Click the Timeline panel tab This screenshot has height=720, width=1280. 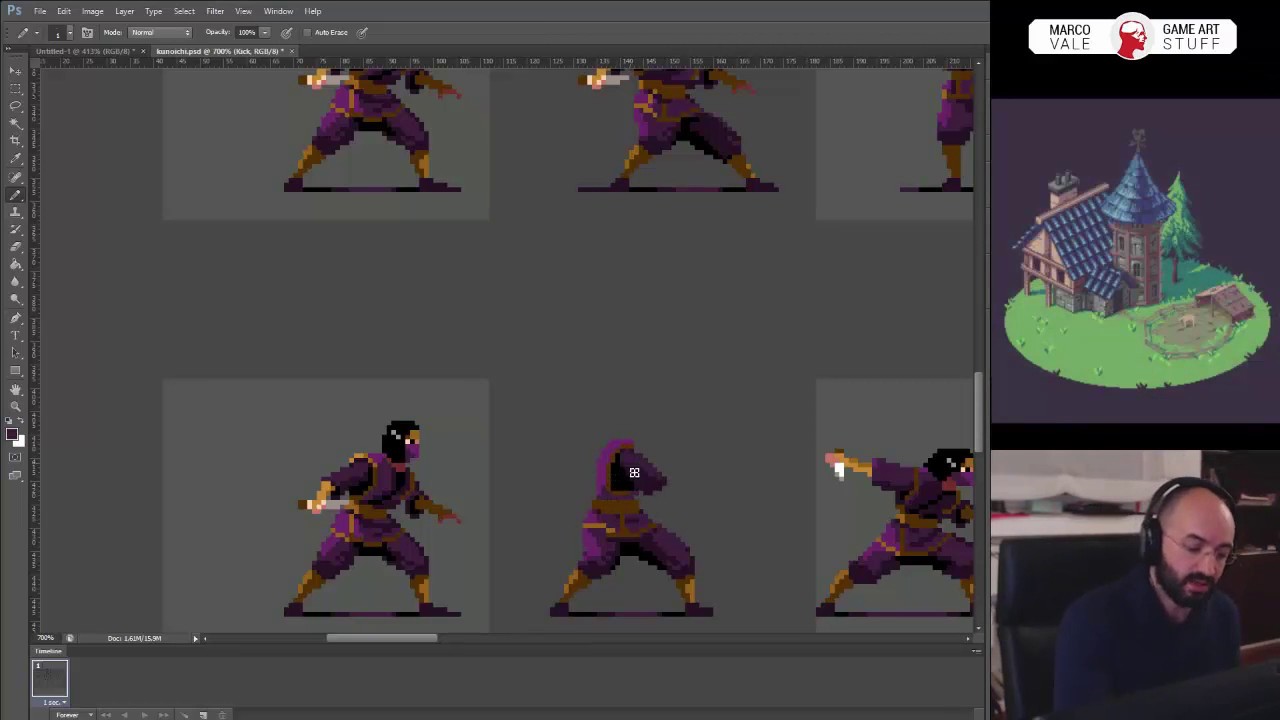(x=48, y=651)
